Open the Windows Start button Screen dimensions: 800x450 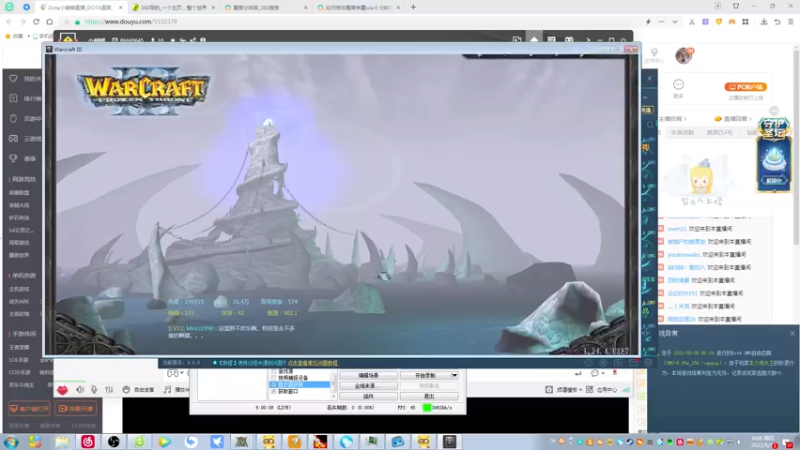coord(11,441)
